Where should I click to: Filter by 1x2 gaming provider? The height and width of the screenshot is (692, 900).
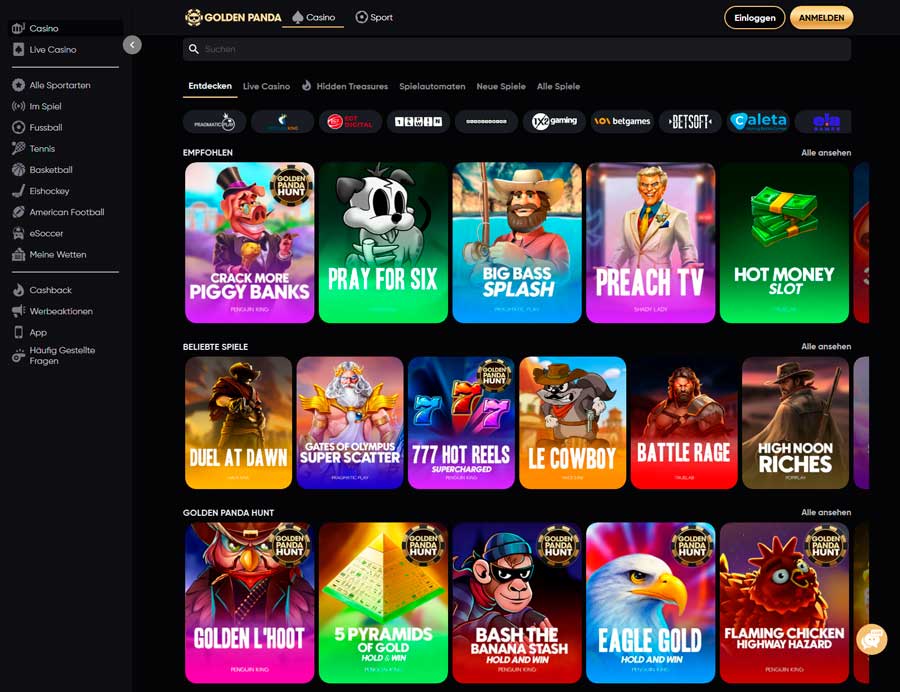coord(554,122)
